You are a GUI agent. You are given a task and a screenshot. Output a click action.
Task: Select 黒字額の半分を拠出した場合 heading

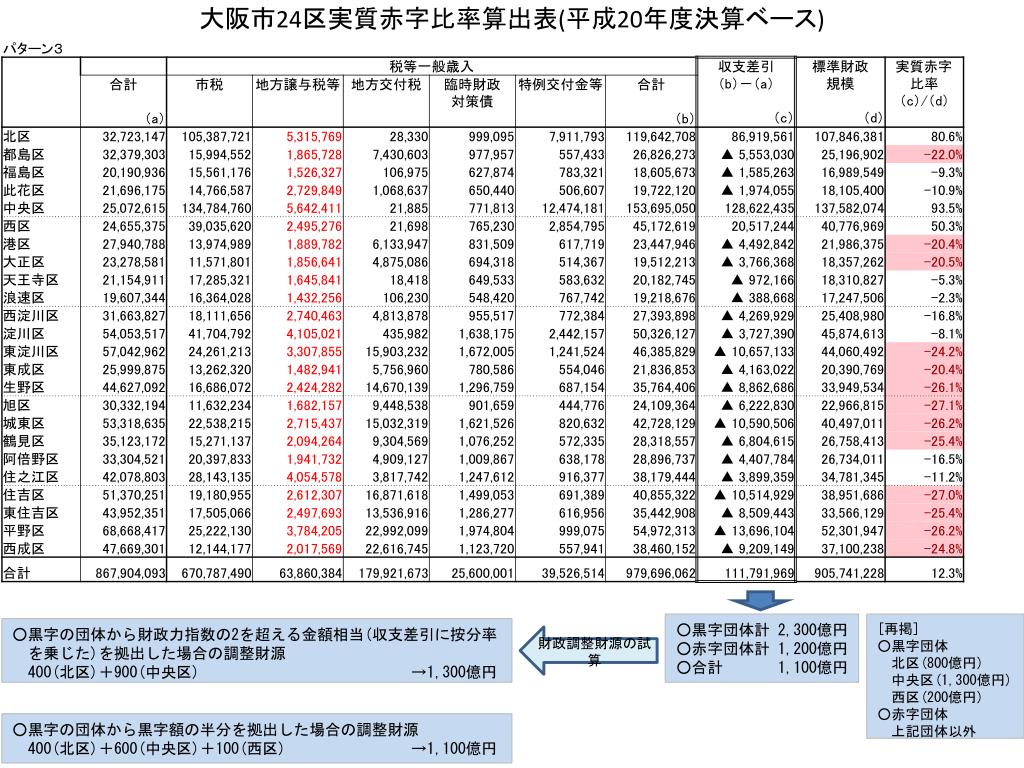(x=216, y=729)
